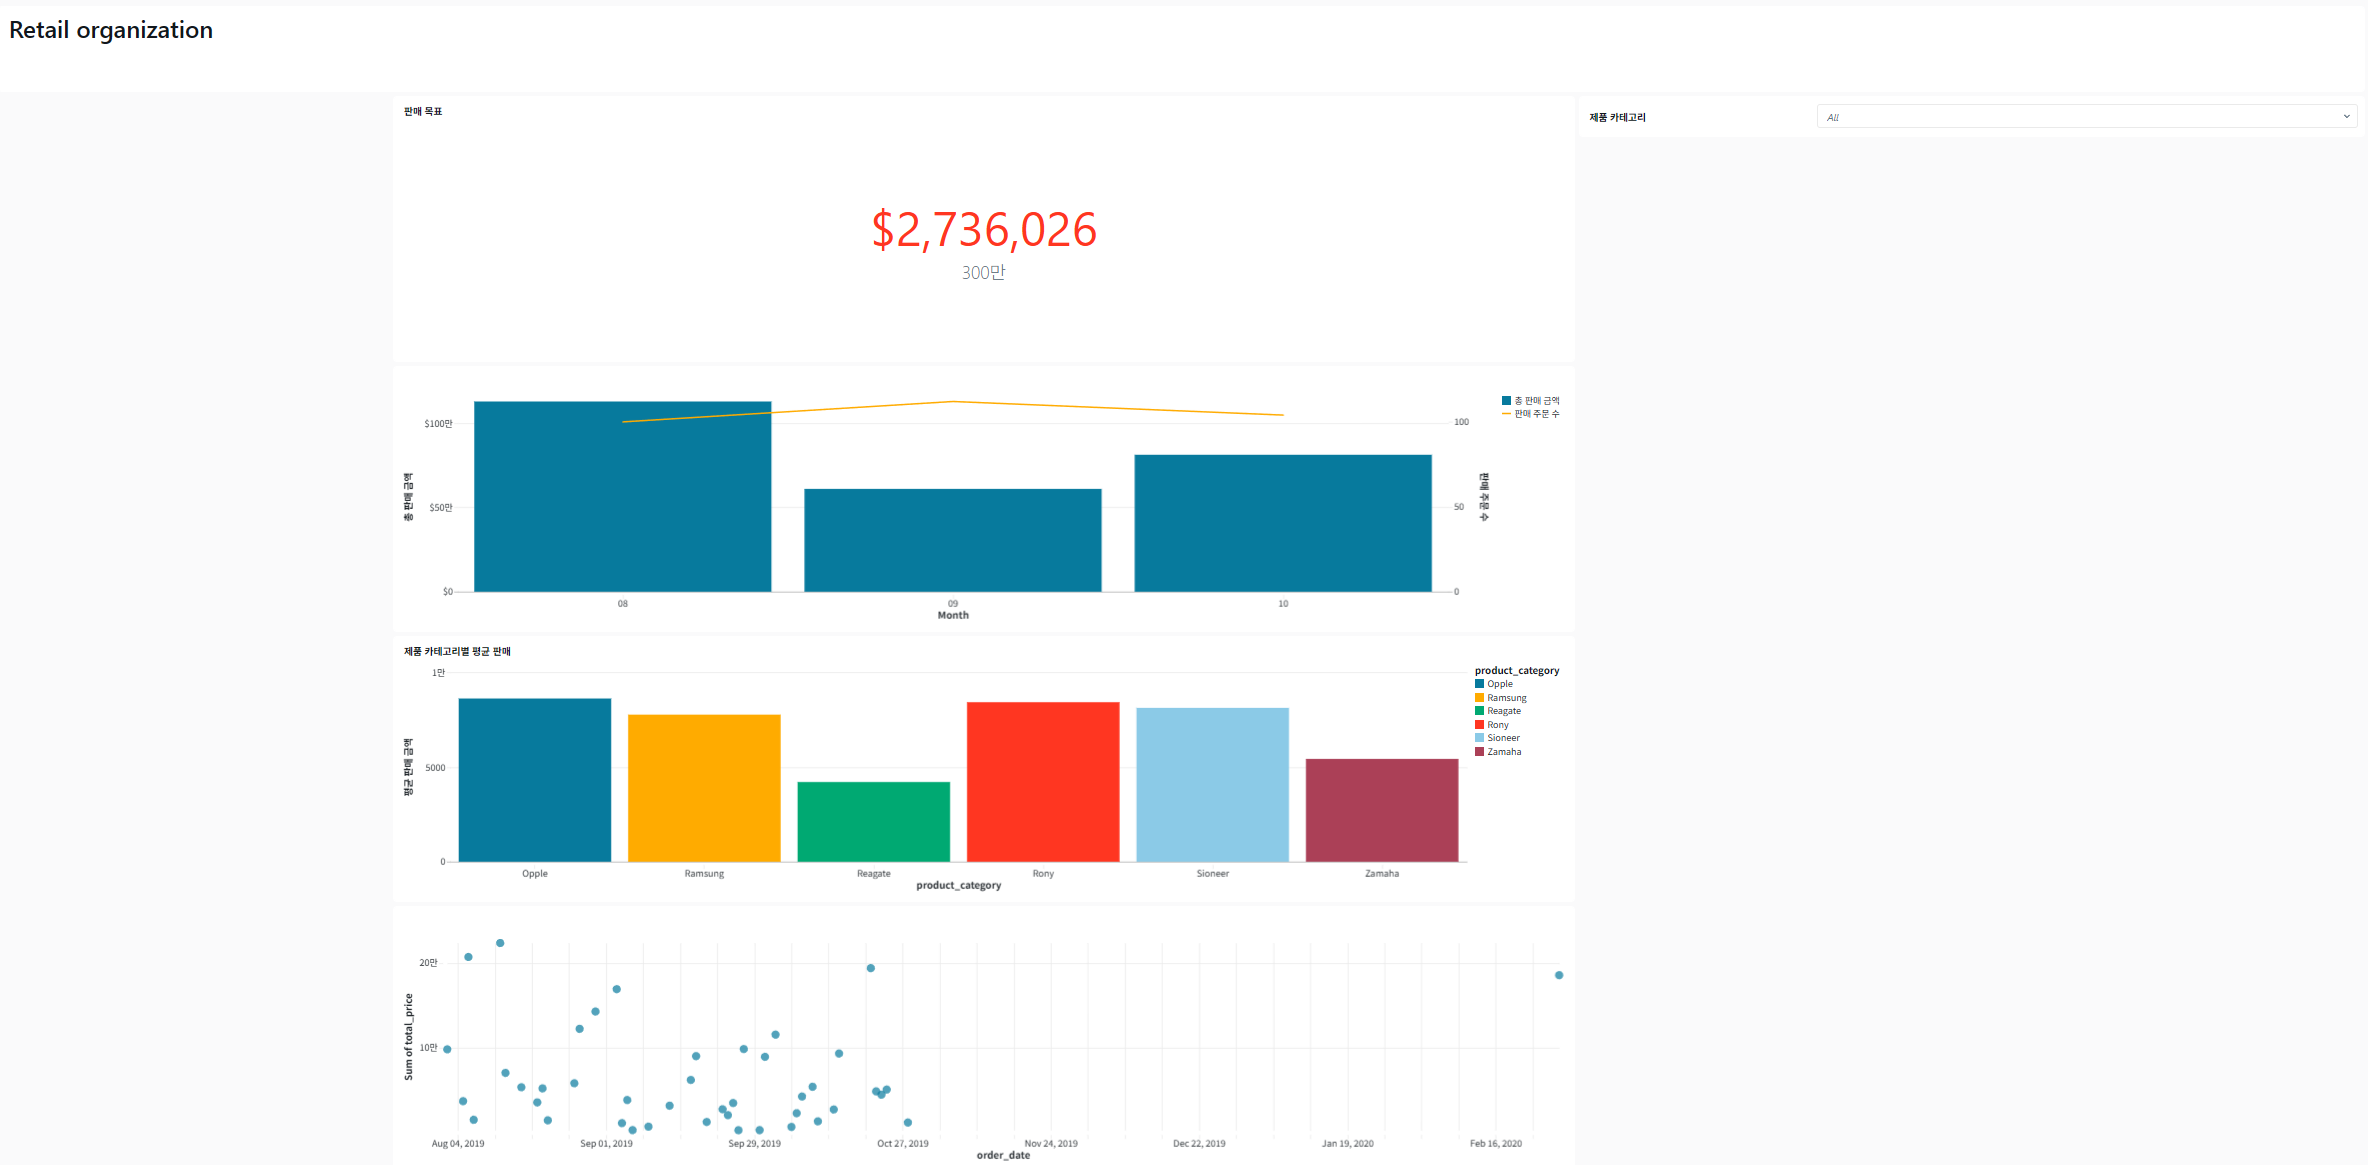The image size is (2368, 1165).
Task: Click the Retail organization dashboard title
Action: click(x=111, y=30)
